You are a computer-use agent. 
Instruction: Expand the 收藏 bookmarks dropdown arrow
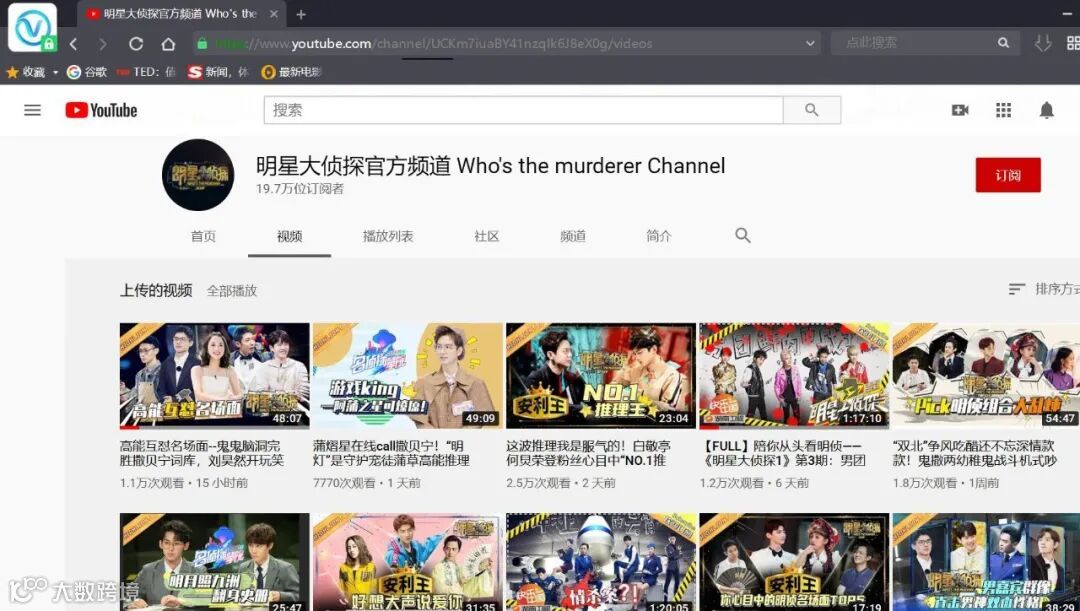tap(55, 72)
